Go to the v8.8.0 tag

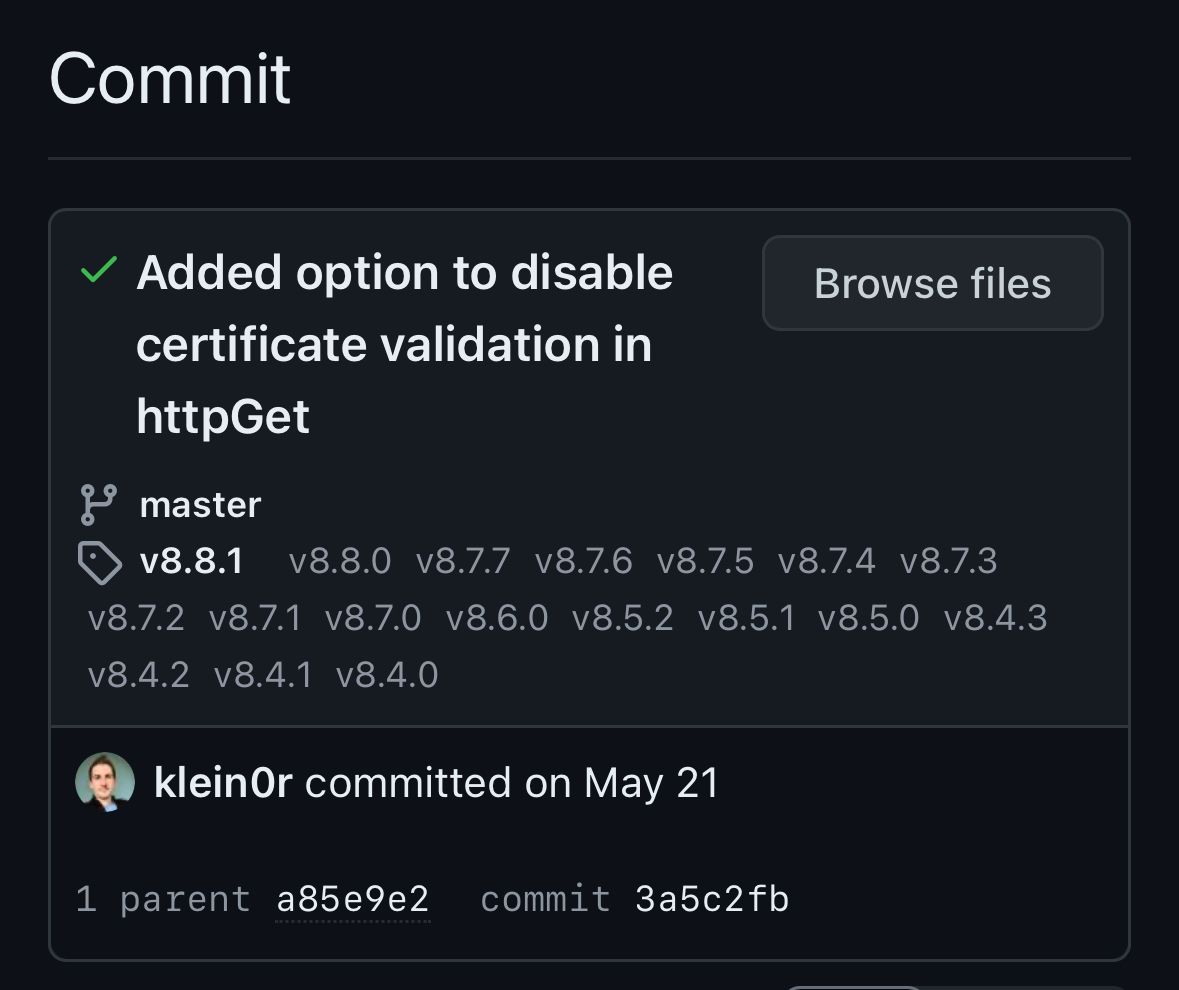pos(340,562)
